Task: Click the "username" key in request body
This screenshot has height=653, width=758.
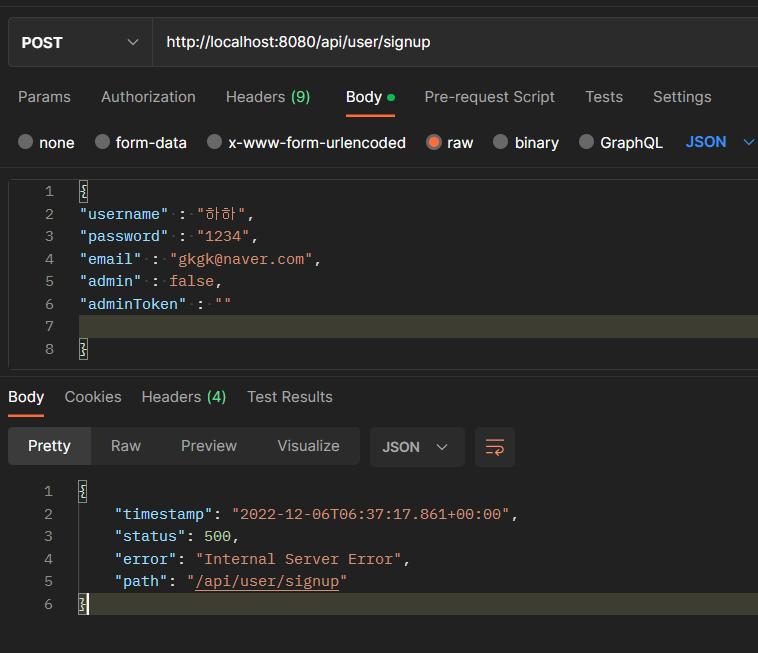Action: point(124,214)
